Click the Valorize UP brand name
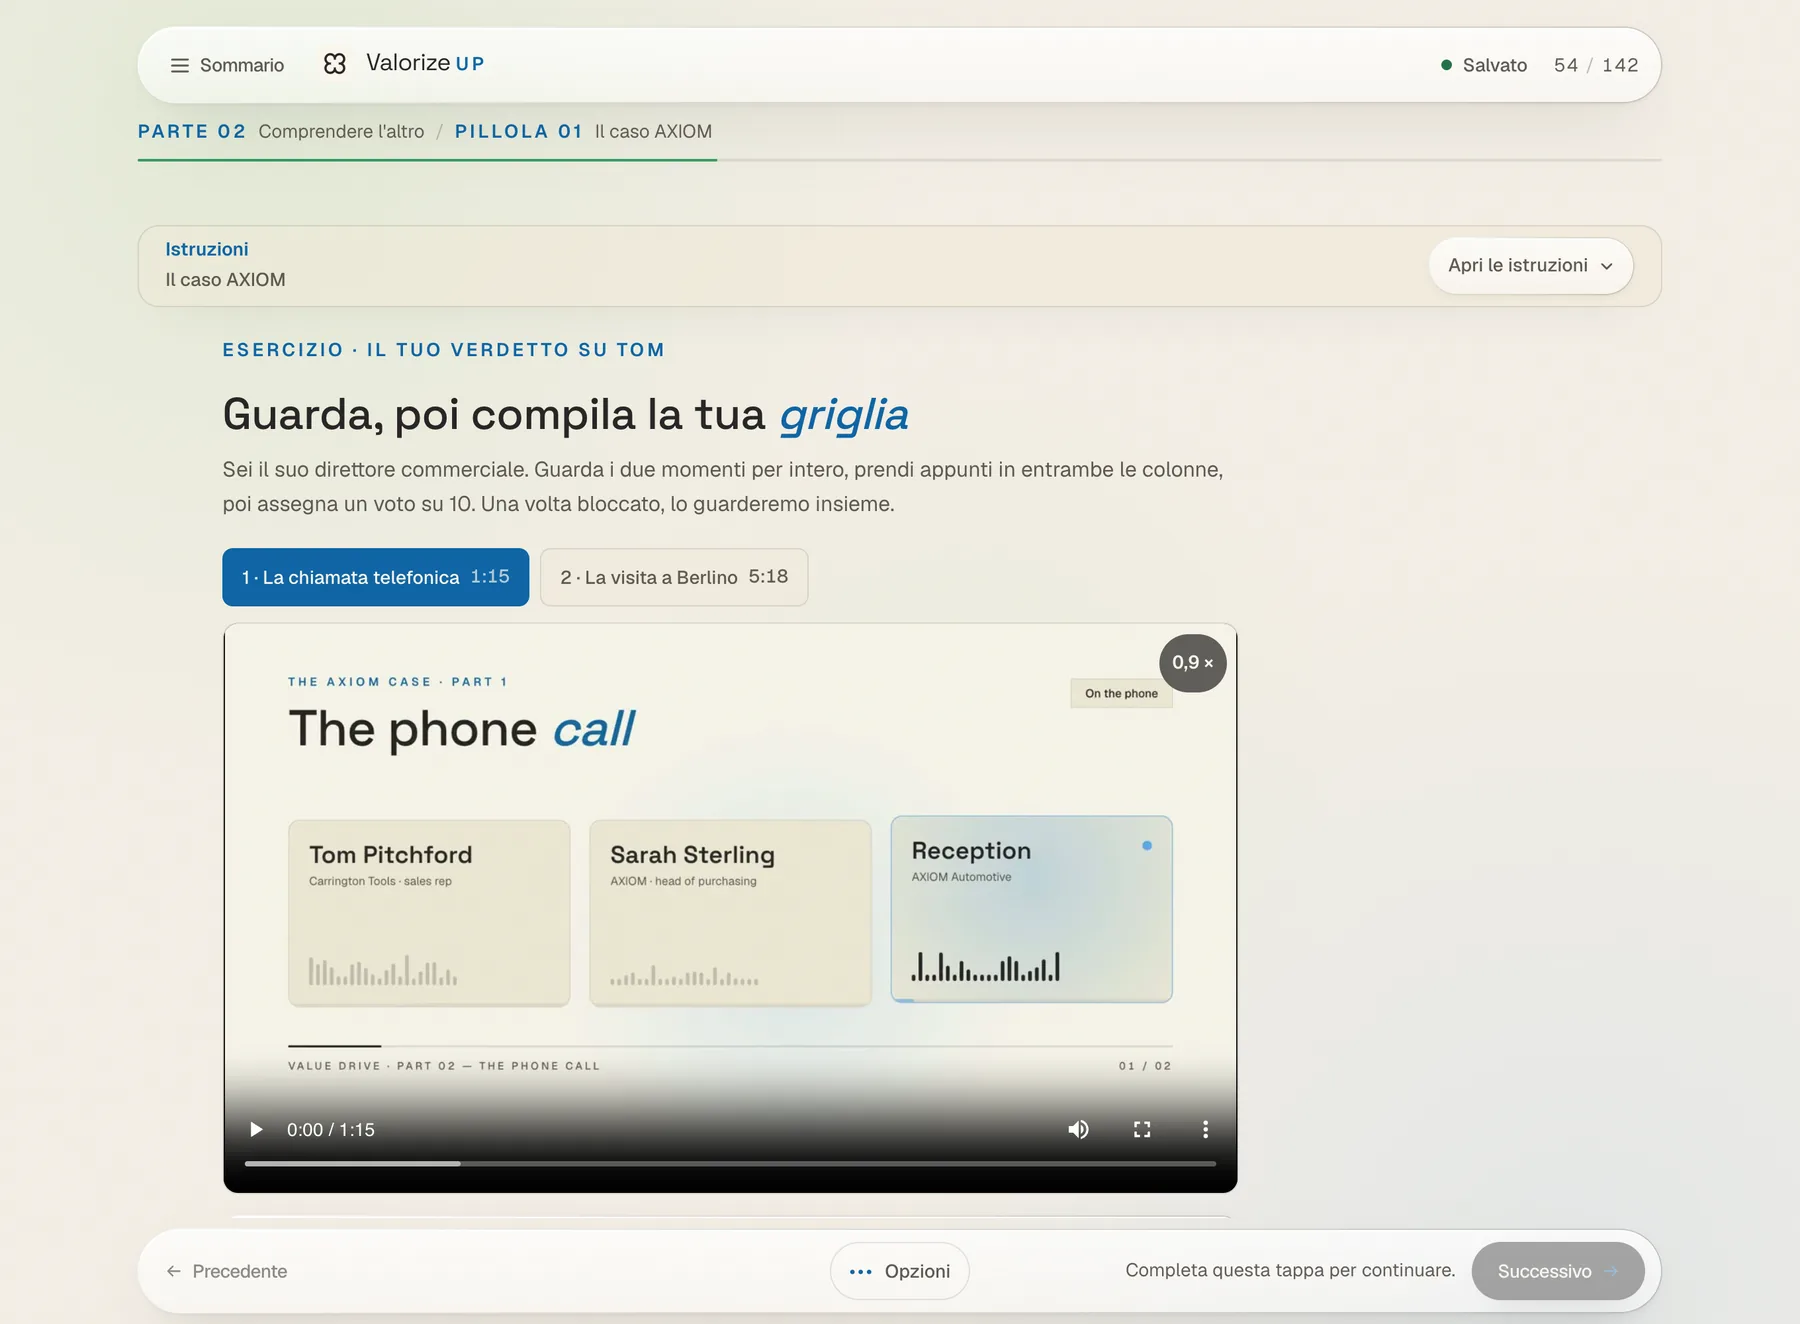This screenshot has height=1324, width=1800. point(425,63)
